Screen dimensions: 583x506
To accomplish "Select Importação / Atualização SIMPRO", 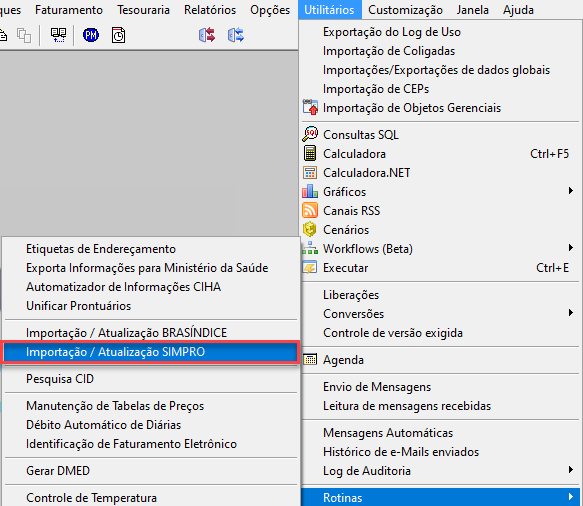I will tap(151, 352).
